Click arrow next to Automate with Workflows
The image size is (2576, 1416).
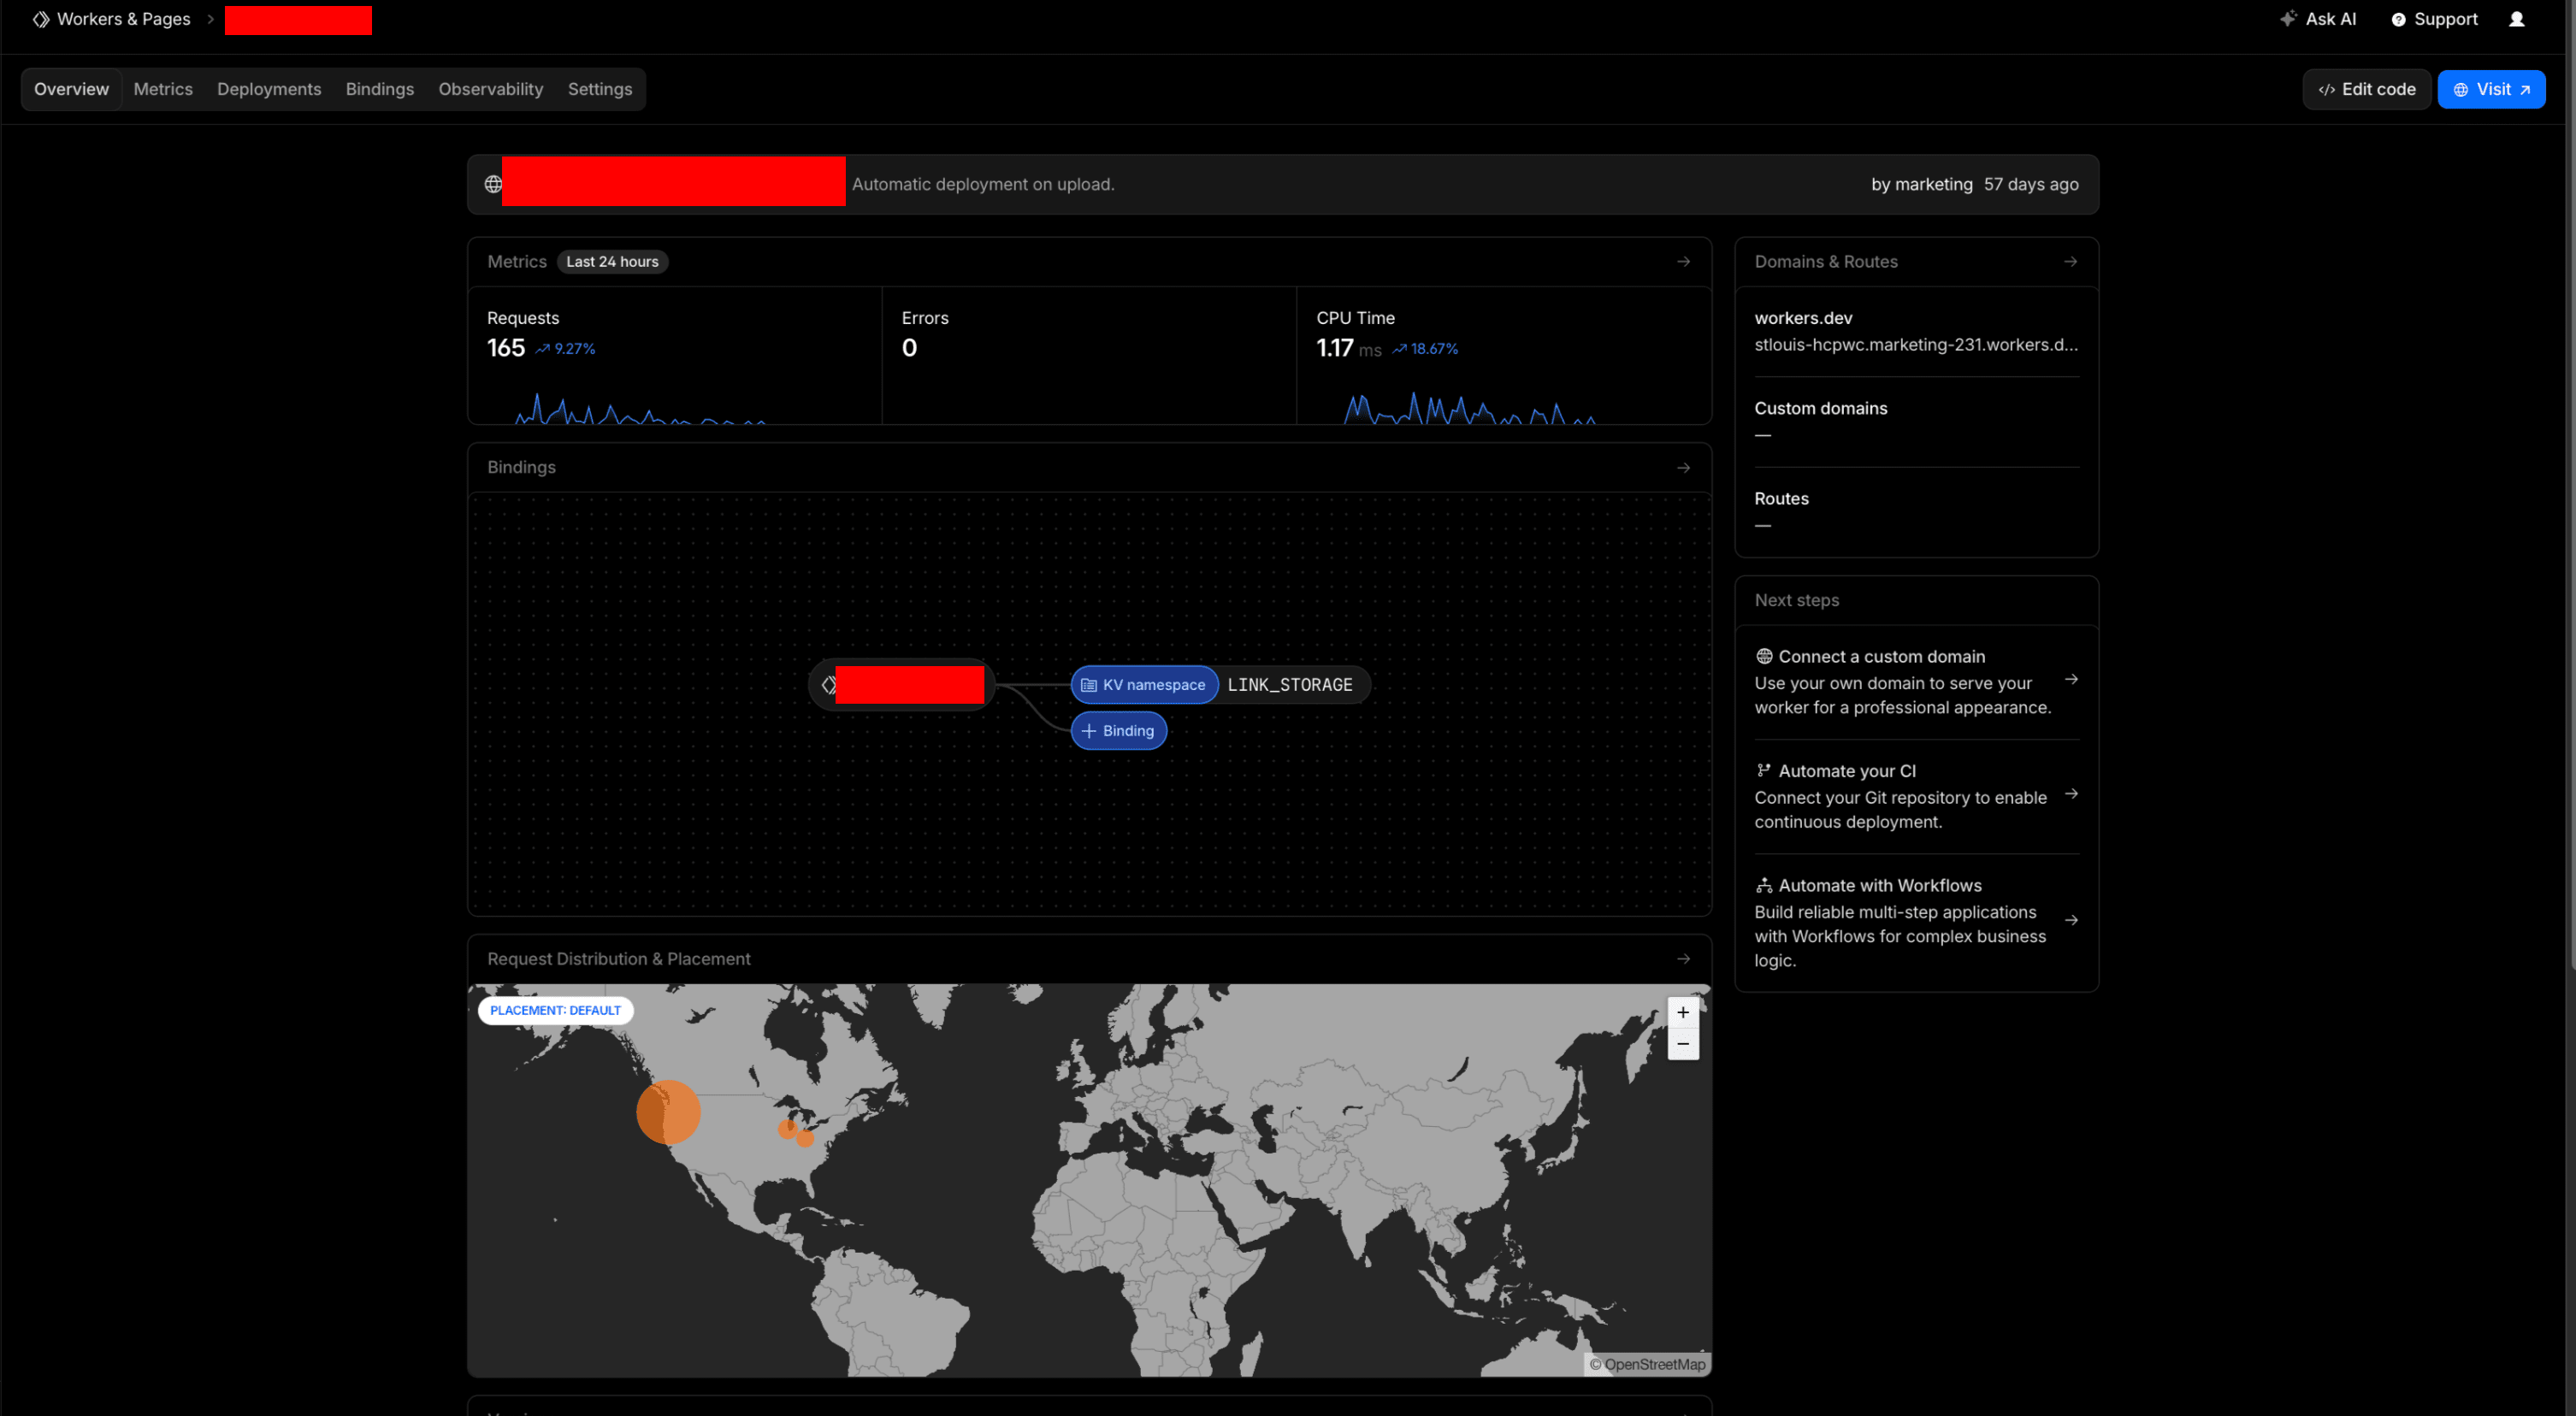click(2072, 921)
